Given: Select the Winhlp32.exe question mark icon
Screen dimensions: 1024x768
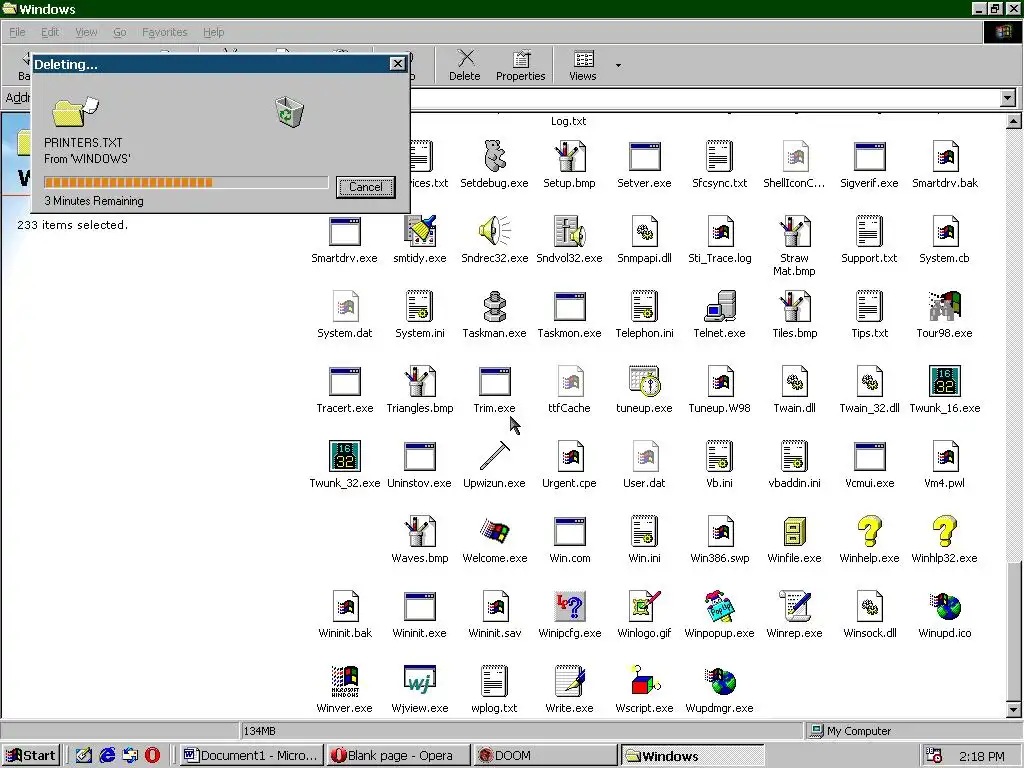Looking at the screenshot, I should point(944,532).
